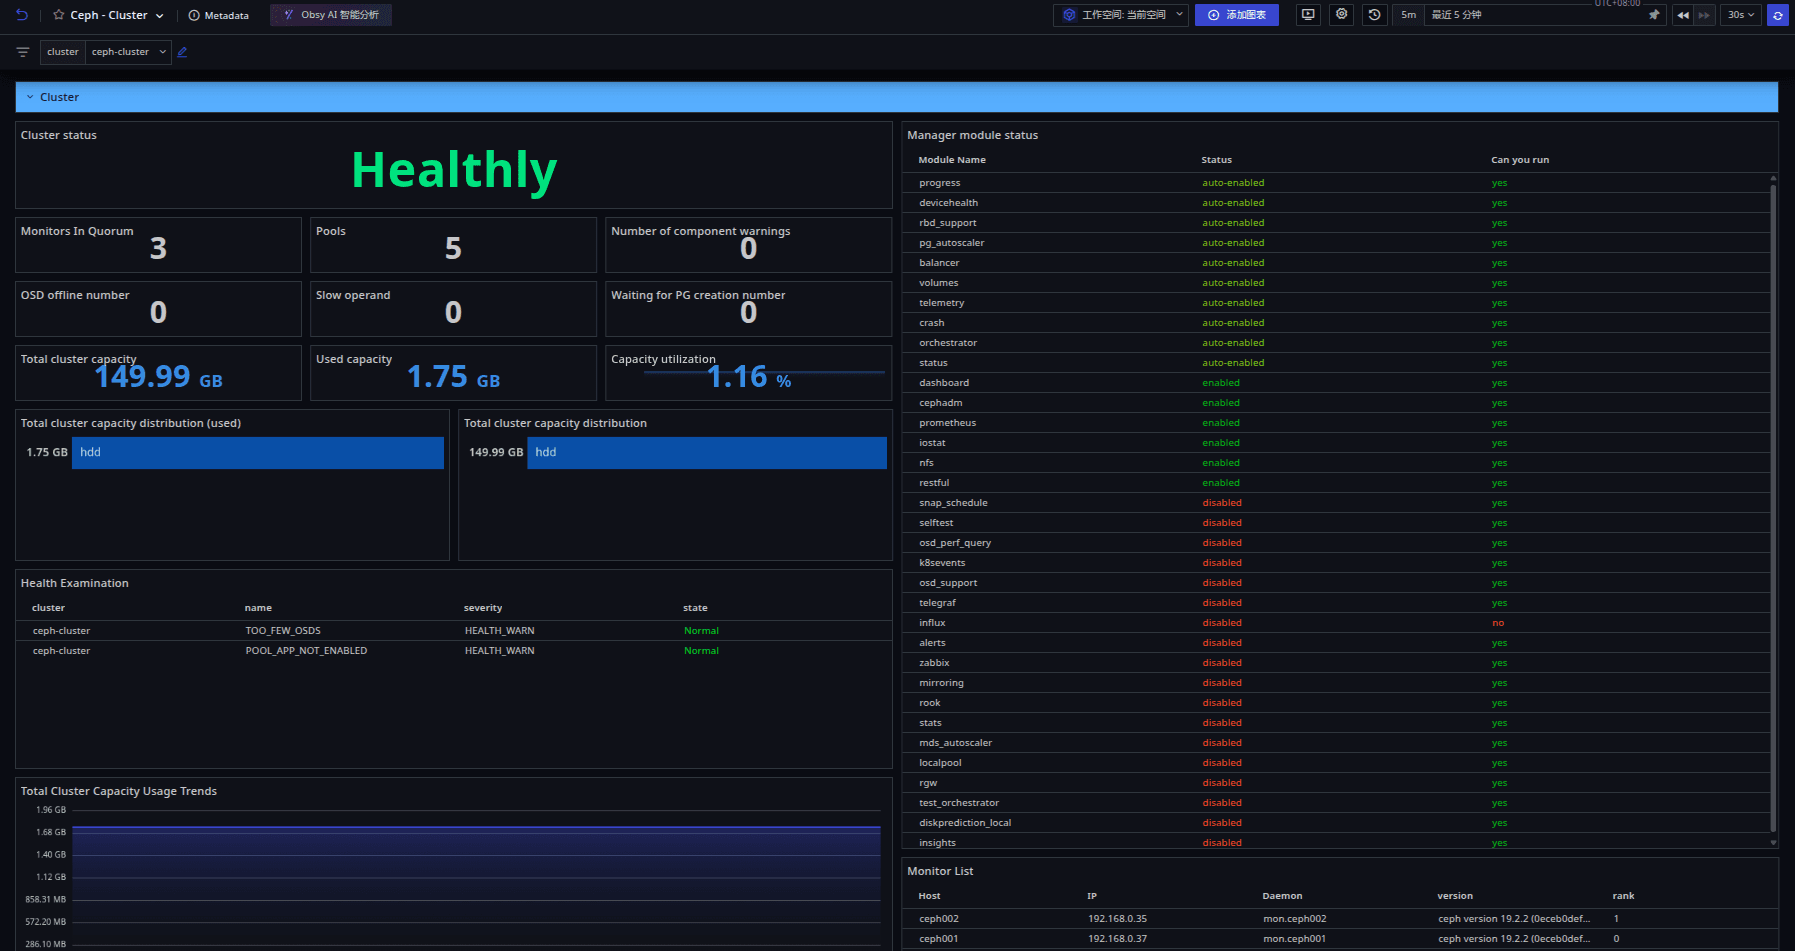This screenshot has width=1795, height=951.
Task: Sort Monitor List by rank column
Action: coord(1623,896)
